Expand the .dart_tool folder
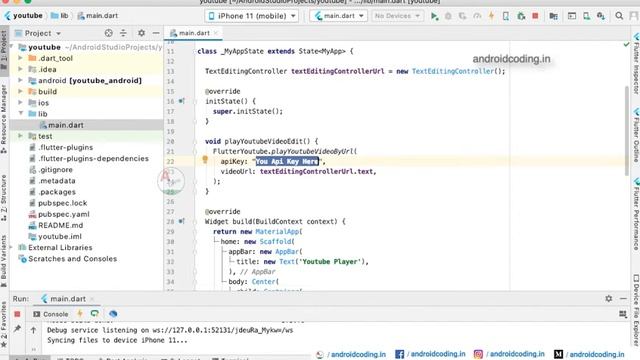This screenshot has width=640, height=360. (x=20, y=58)
